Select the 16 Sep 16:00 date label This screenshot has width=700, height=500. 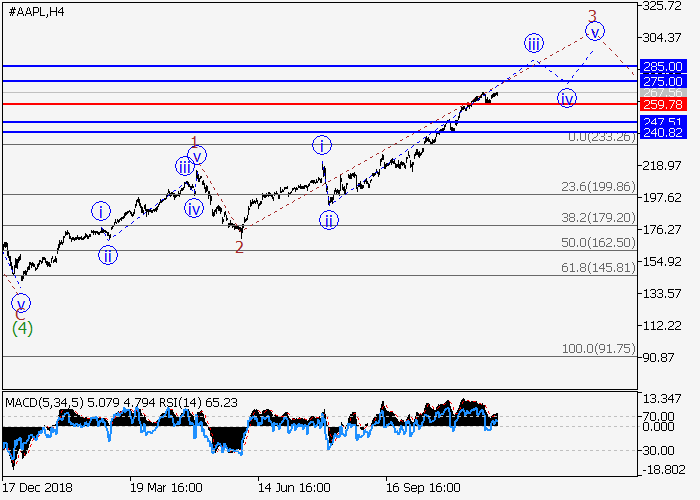point(423,488)
